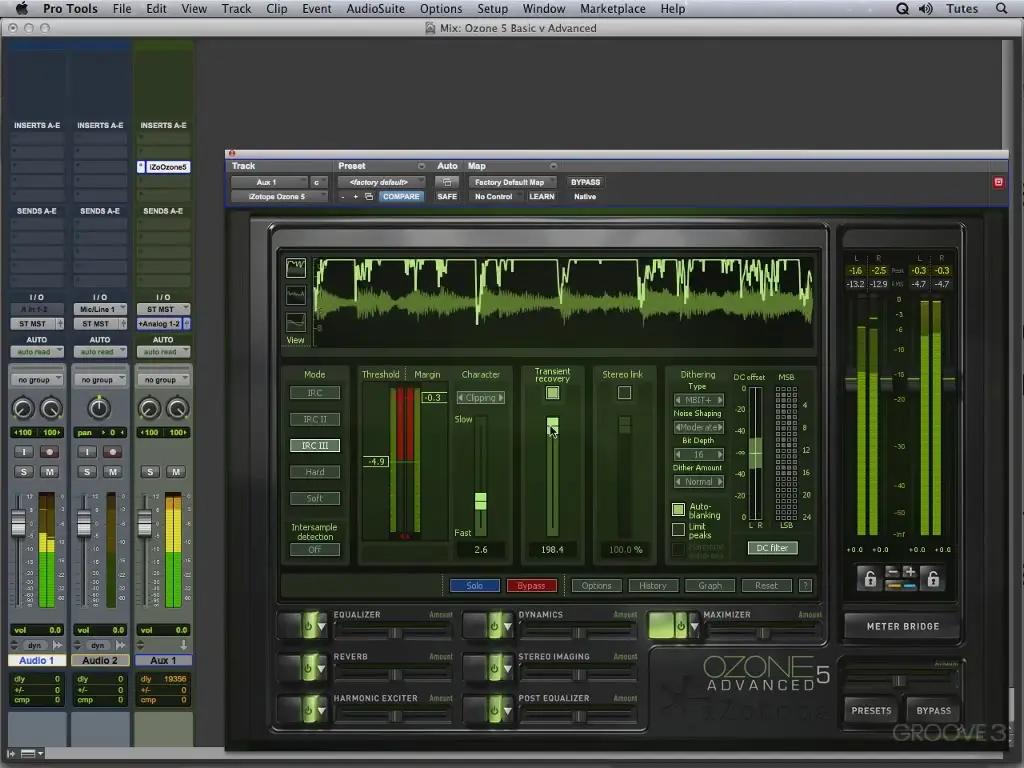Toggle the Maximizer module power button
This screenshot has width=1024, height=768.
pyautogui.click(x=680, y=626)
